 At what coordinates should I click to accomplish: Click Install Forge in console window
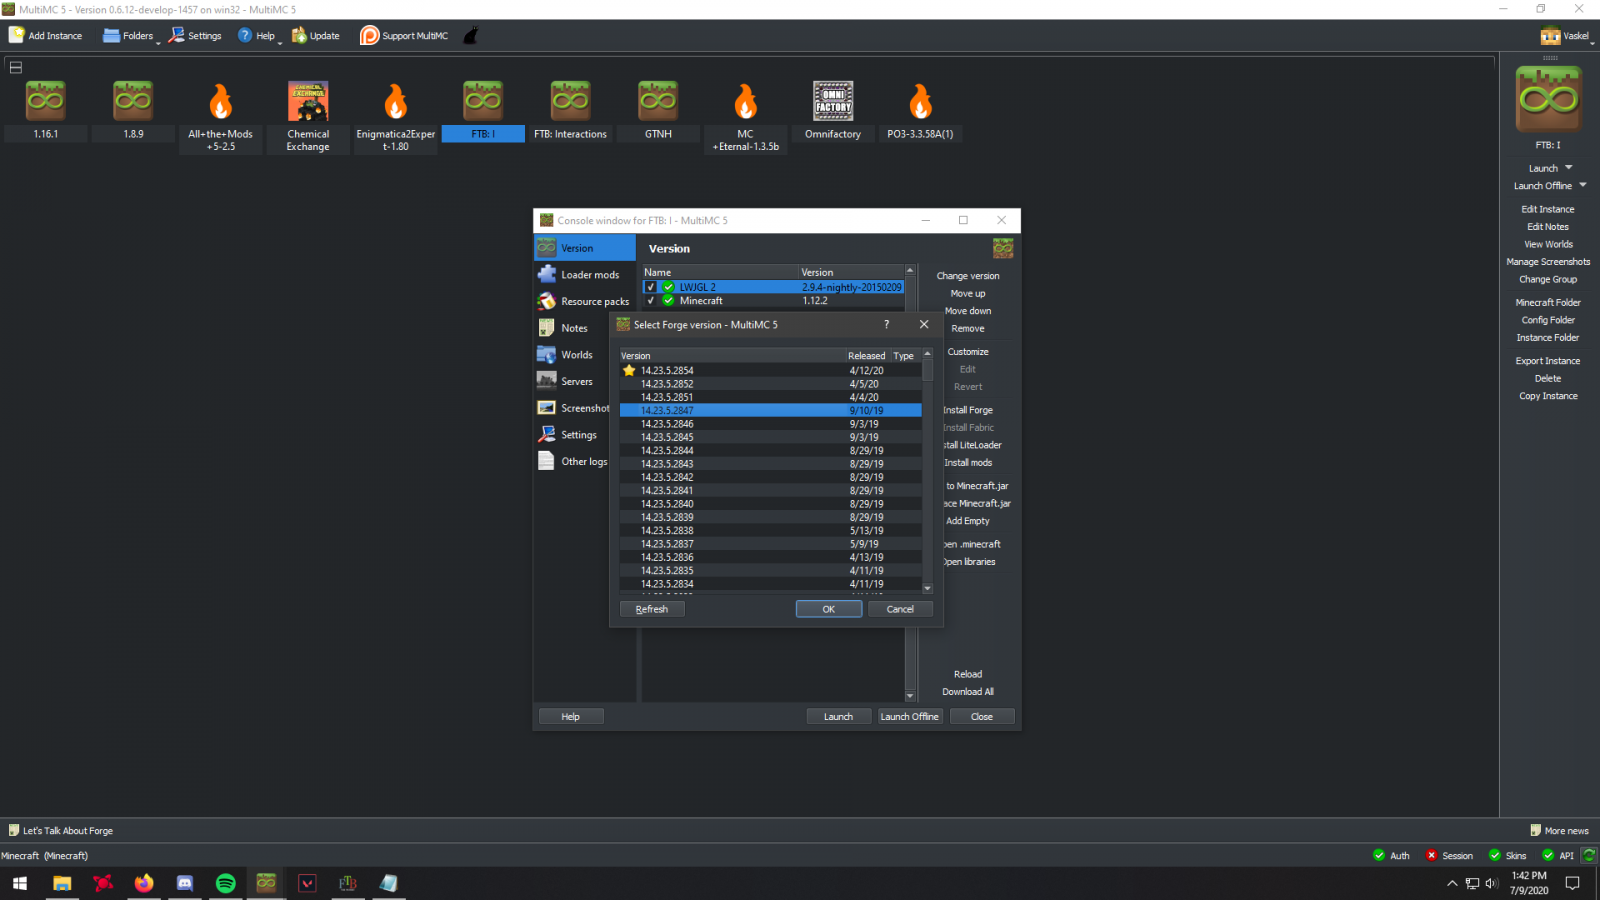point(968,410)
